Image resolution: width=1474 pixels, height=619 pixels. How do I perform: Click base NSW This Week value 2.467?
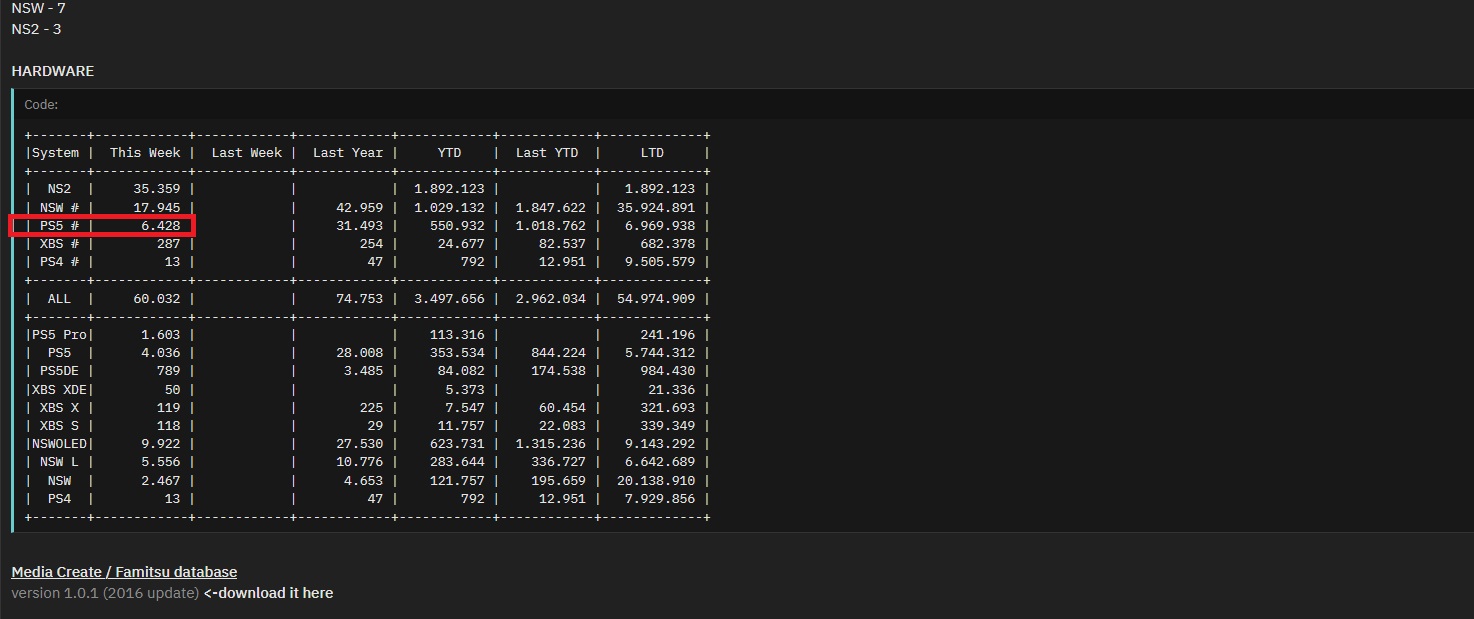tap(161, 481)
